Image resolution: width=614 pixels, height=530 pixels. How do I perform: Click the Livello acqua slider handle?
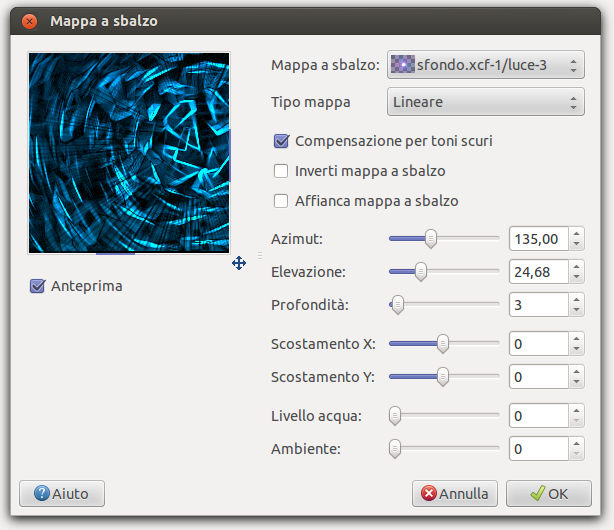pos(395,416)
